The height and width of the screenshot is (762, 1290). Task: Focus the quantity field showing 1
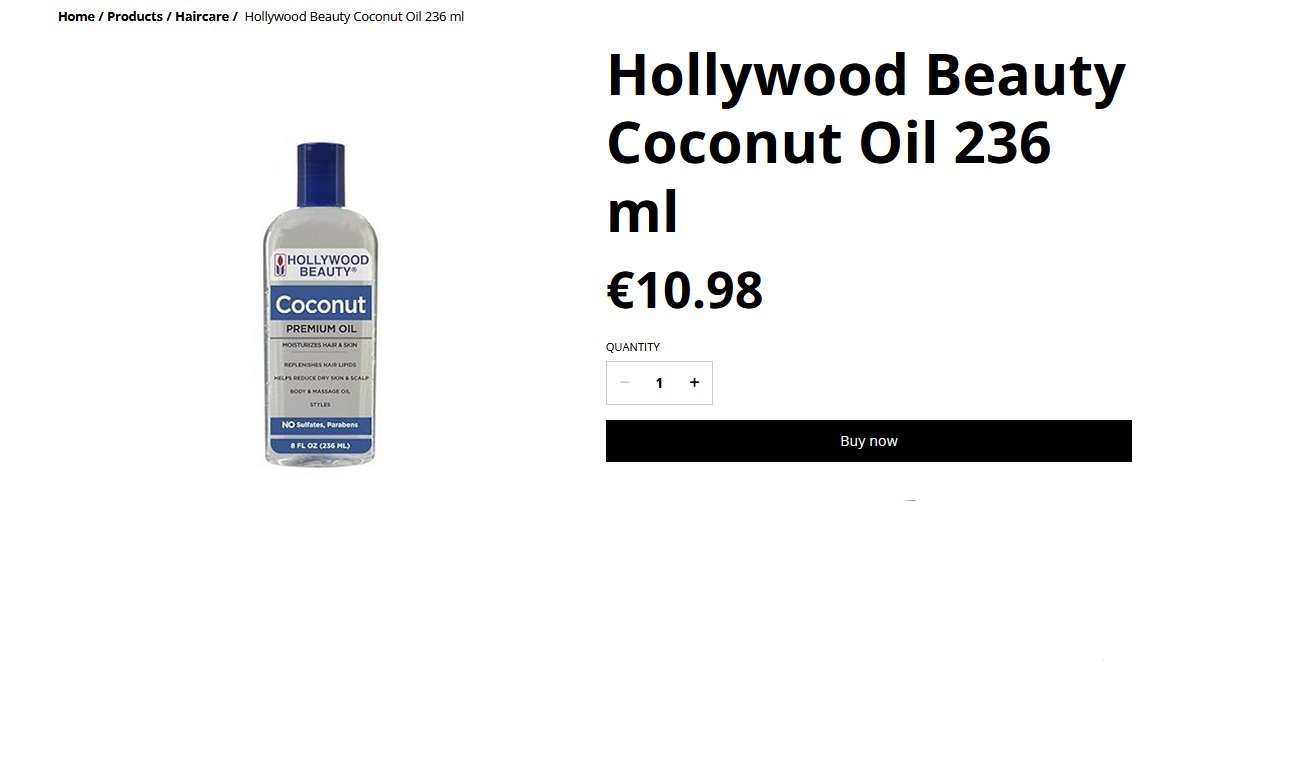point(659,383)
